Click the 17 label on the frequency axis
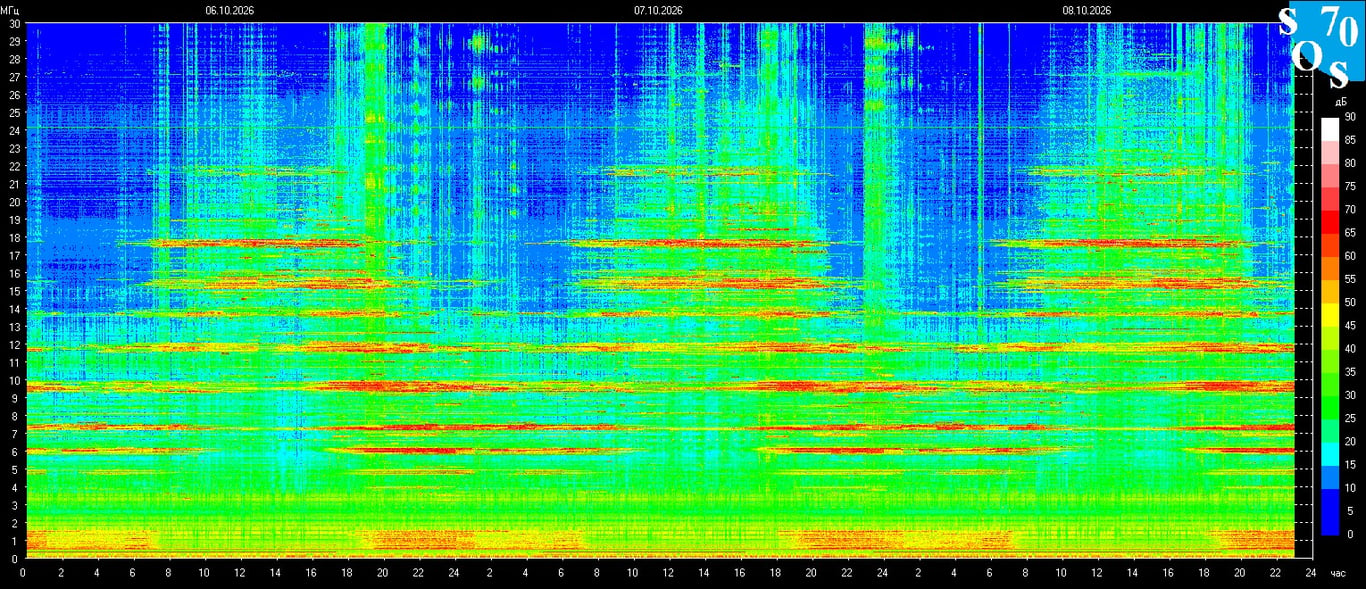Image resolution: width=1366 pixels, height=589 pixels. click(14, 256)
